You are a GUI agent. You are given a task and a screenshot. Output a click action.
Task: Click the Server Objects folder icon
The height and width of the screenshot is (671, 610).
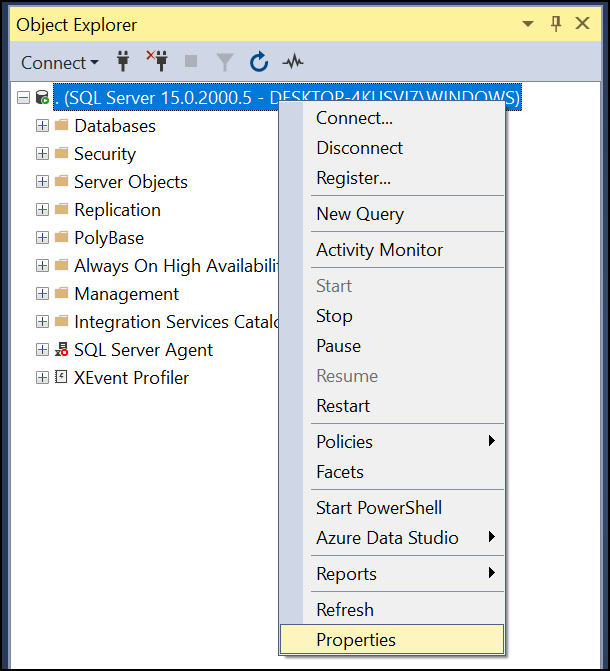62,181
